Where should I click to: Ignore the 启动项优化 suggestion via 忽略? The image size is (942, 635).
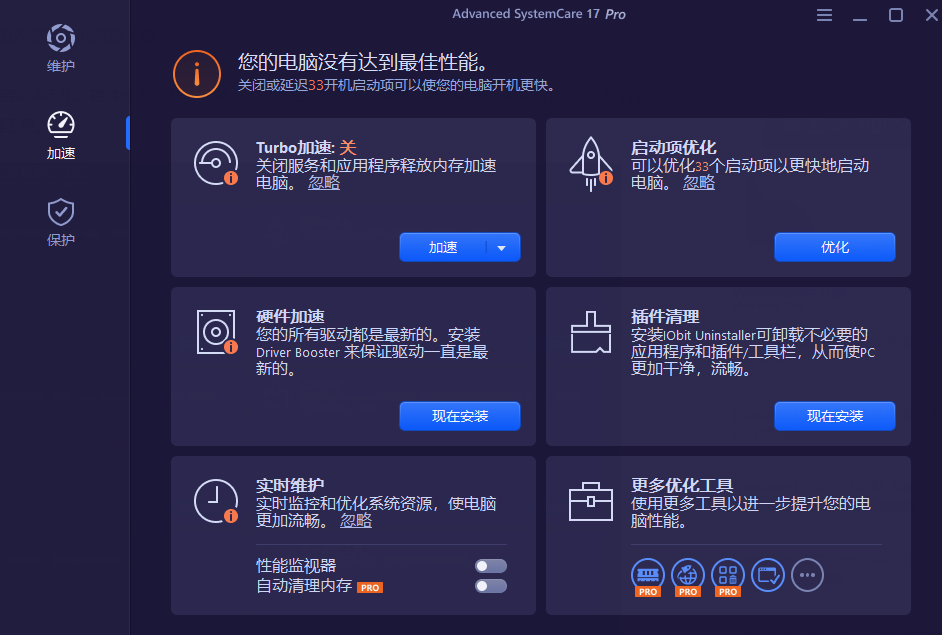pos(699,183)
